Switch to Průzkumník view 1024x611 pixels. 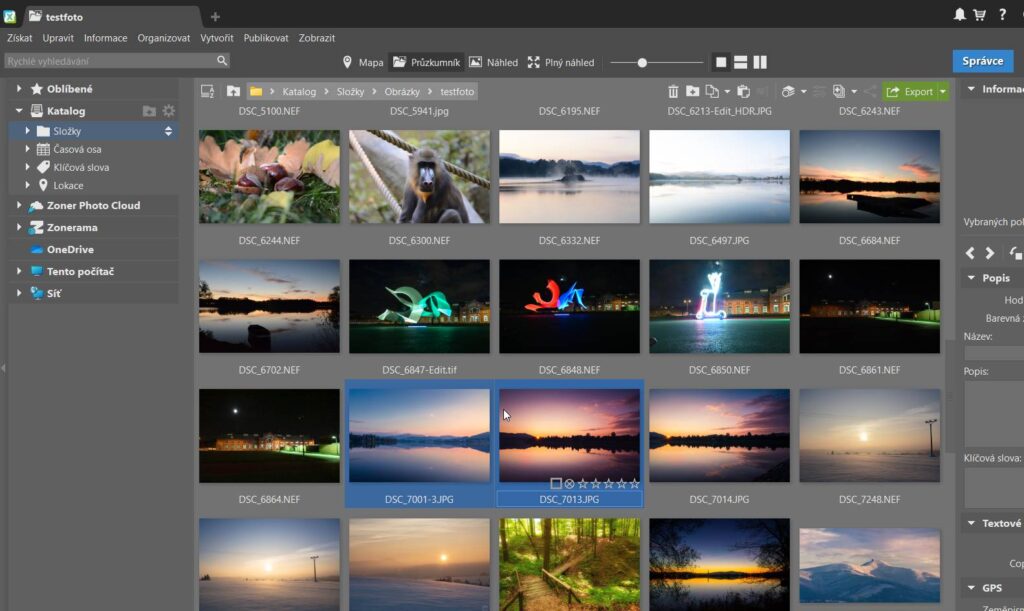coord(426,62)
